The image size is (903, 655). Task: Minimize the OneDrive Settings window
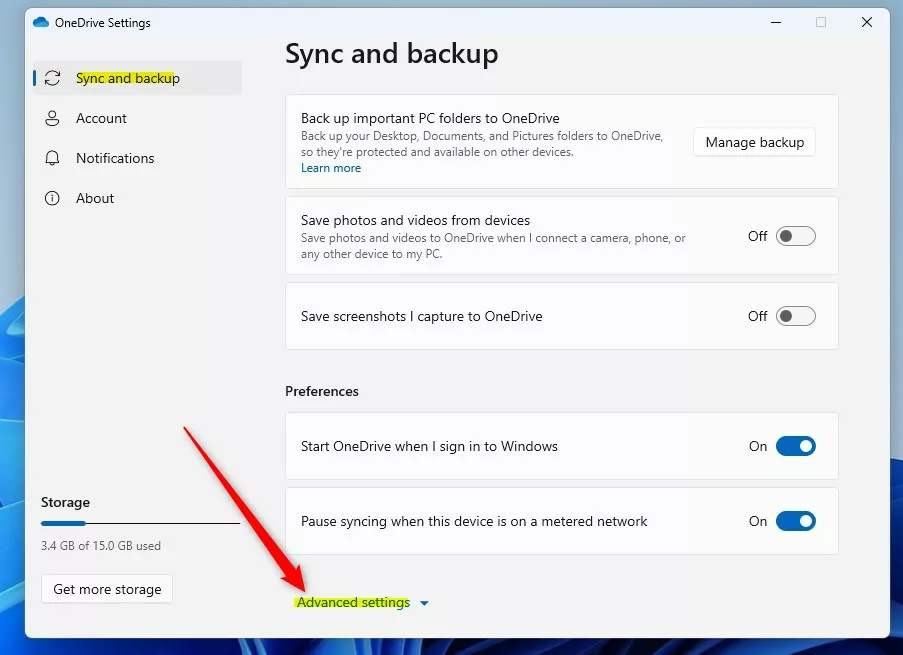[x=776, y=22]
